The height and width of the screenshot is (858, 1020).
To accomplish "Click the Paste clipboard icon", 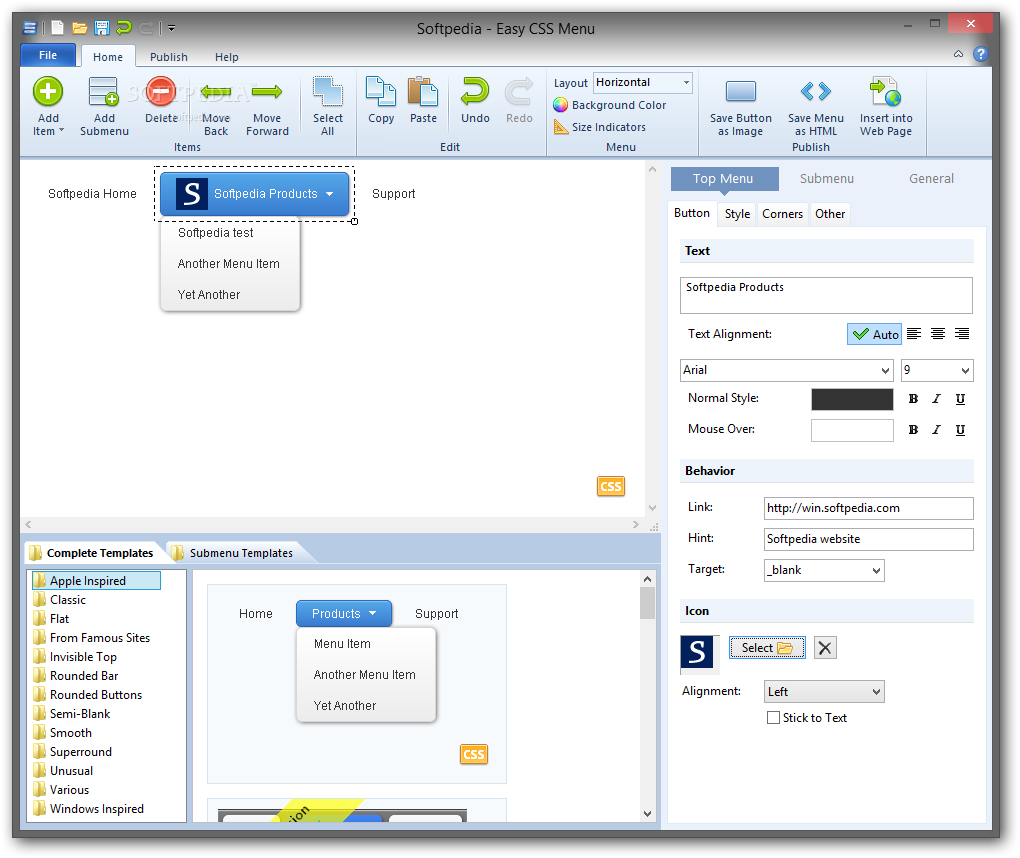I will pyautogui.click(x=423, y=91).
